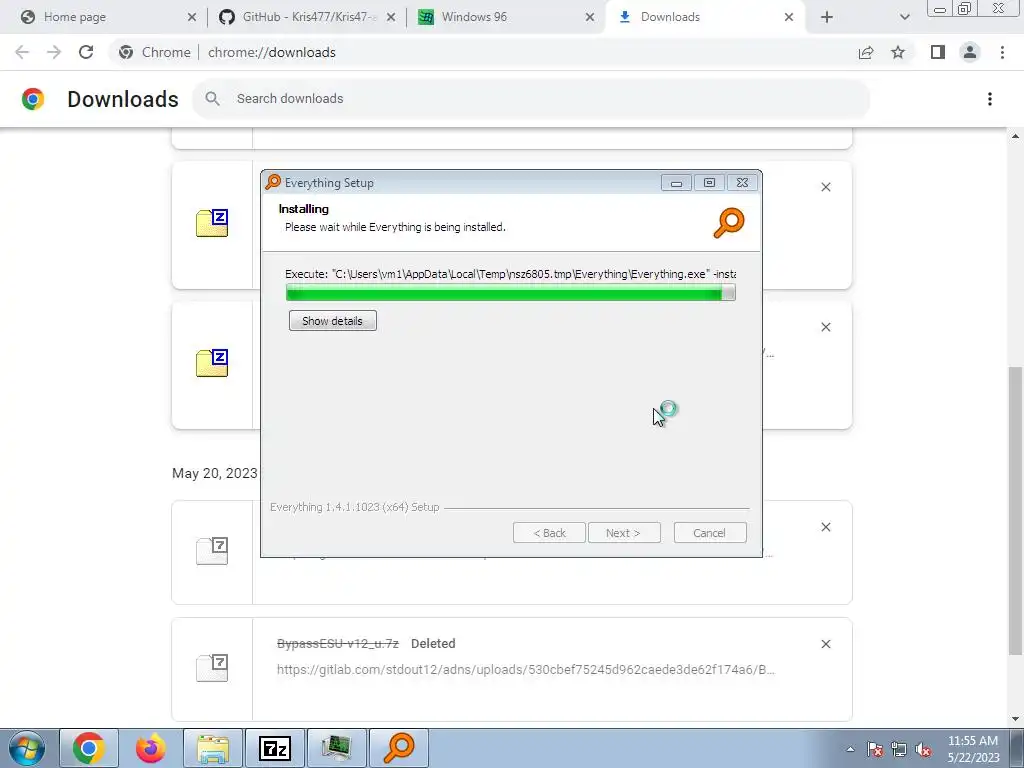Viewport: 1024px width, 768px height.
Task: Bookmark this tab with the star icon
Action: point(898,52)
